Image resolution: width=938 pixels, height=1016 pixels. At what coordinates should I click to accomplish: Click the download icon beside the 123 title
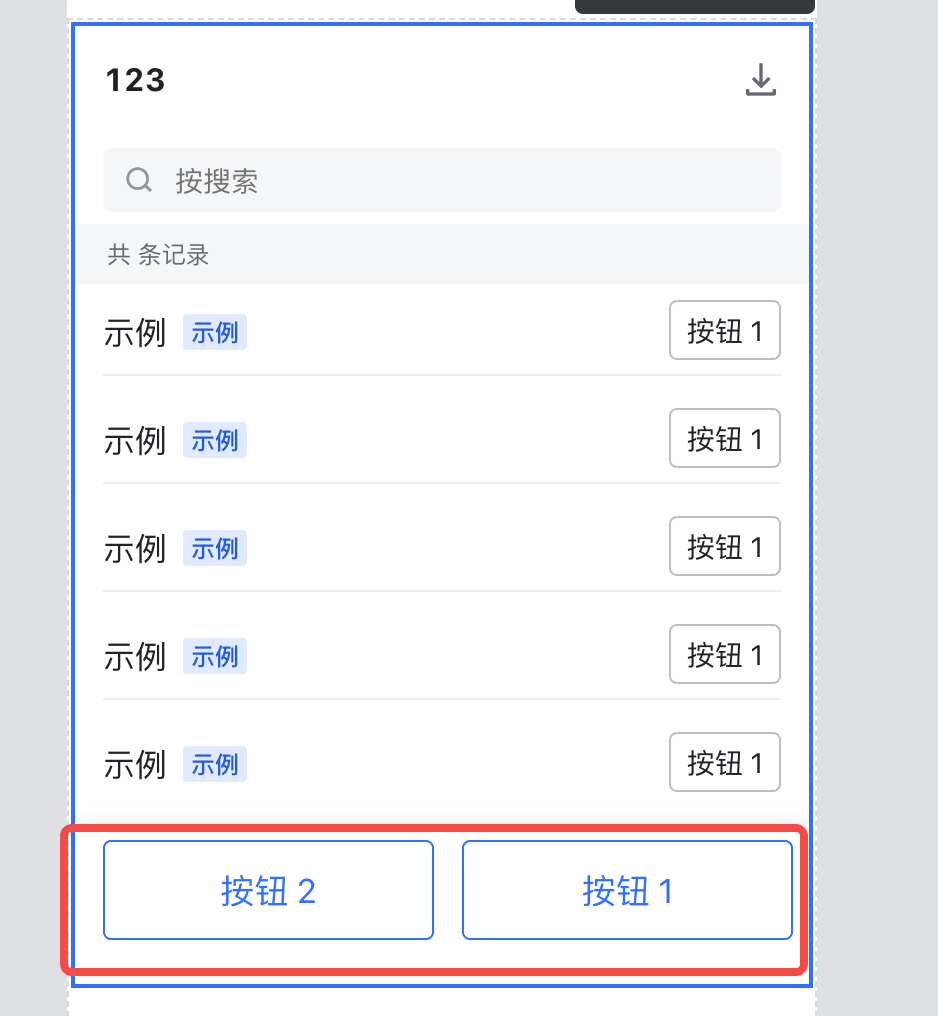coord(761,80)
